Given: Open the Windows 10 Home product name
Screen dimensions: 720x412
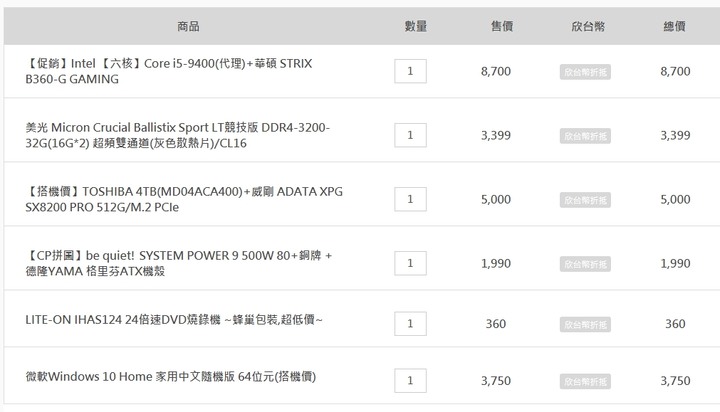Looking at the screenshot, I should coord(171,377).
